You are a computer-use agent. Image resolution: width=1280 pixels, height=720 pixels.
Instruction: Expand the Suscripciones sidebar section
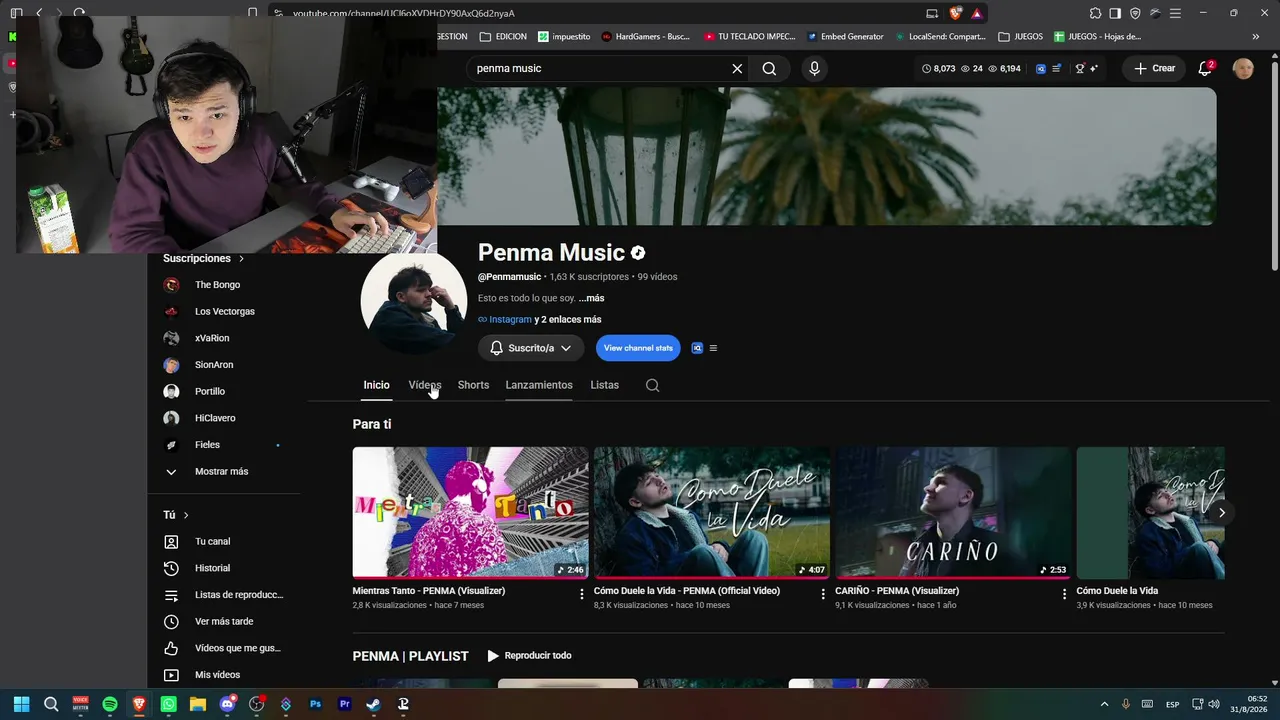click(x=204, y=258)
